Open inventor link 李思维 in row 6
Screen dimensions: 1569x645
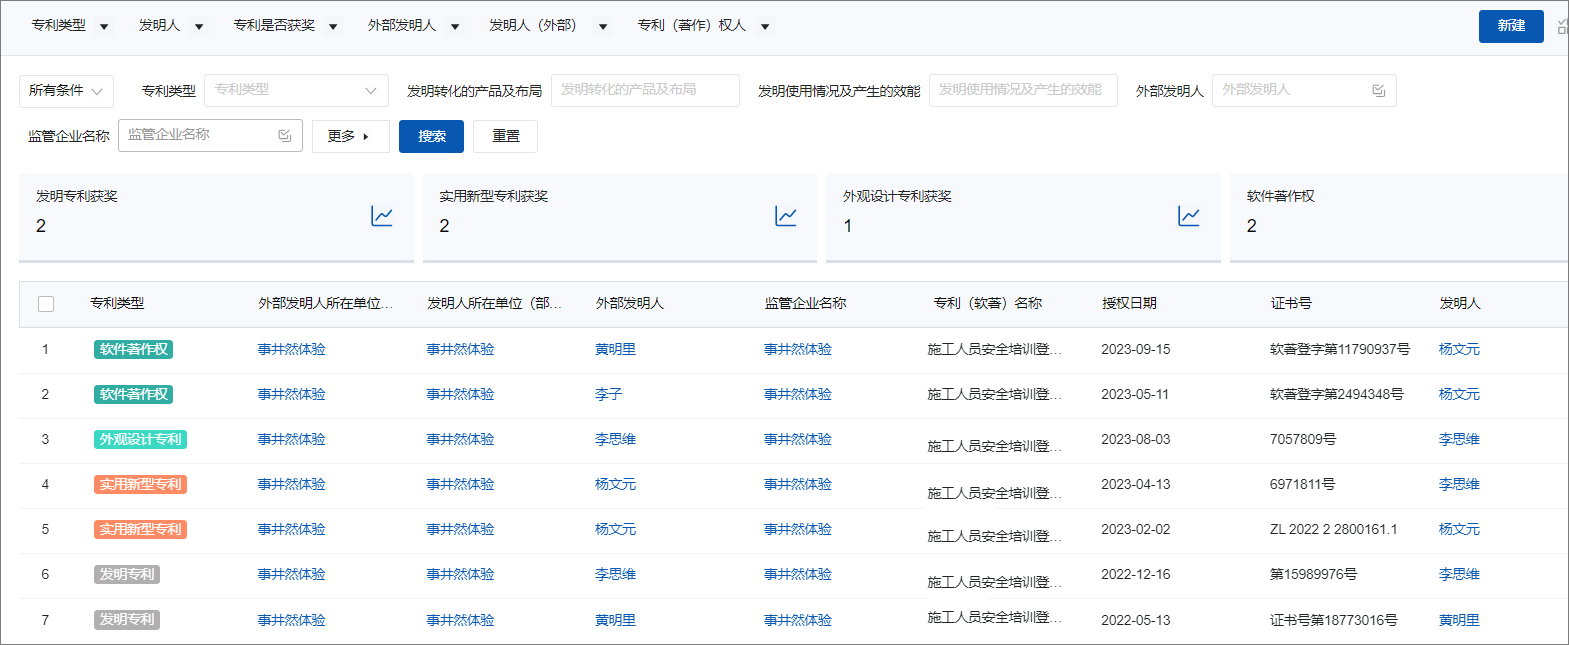point(1459,574)
